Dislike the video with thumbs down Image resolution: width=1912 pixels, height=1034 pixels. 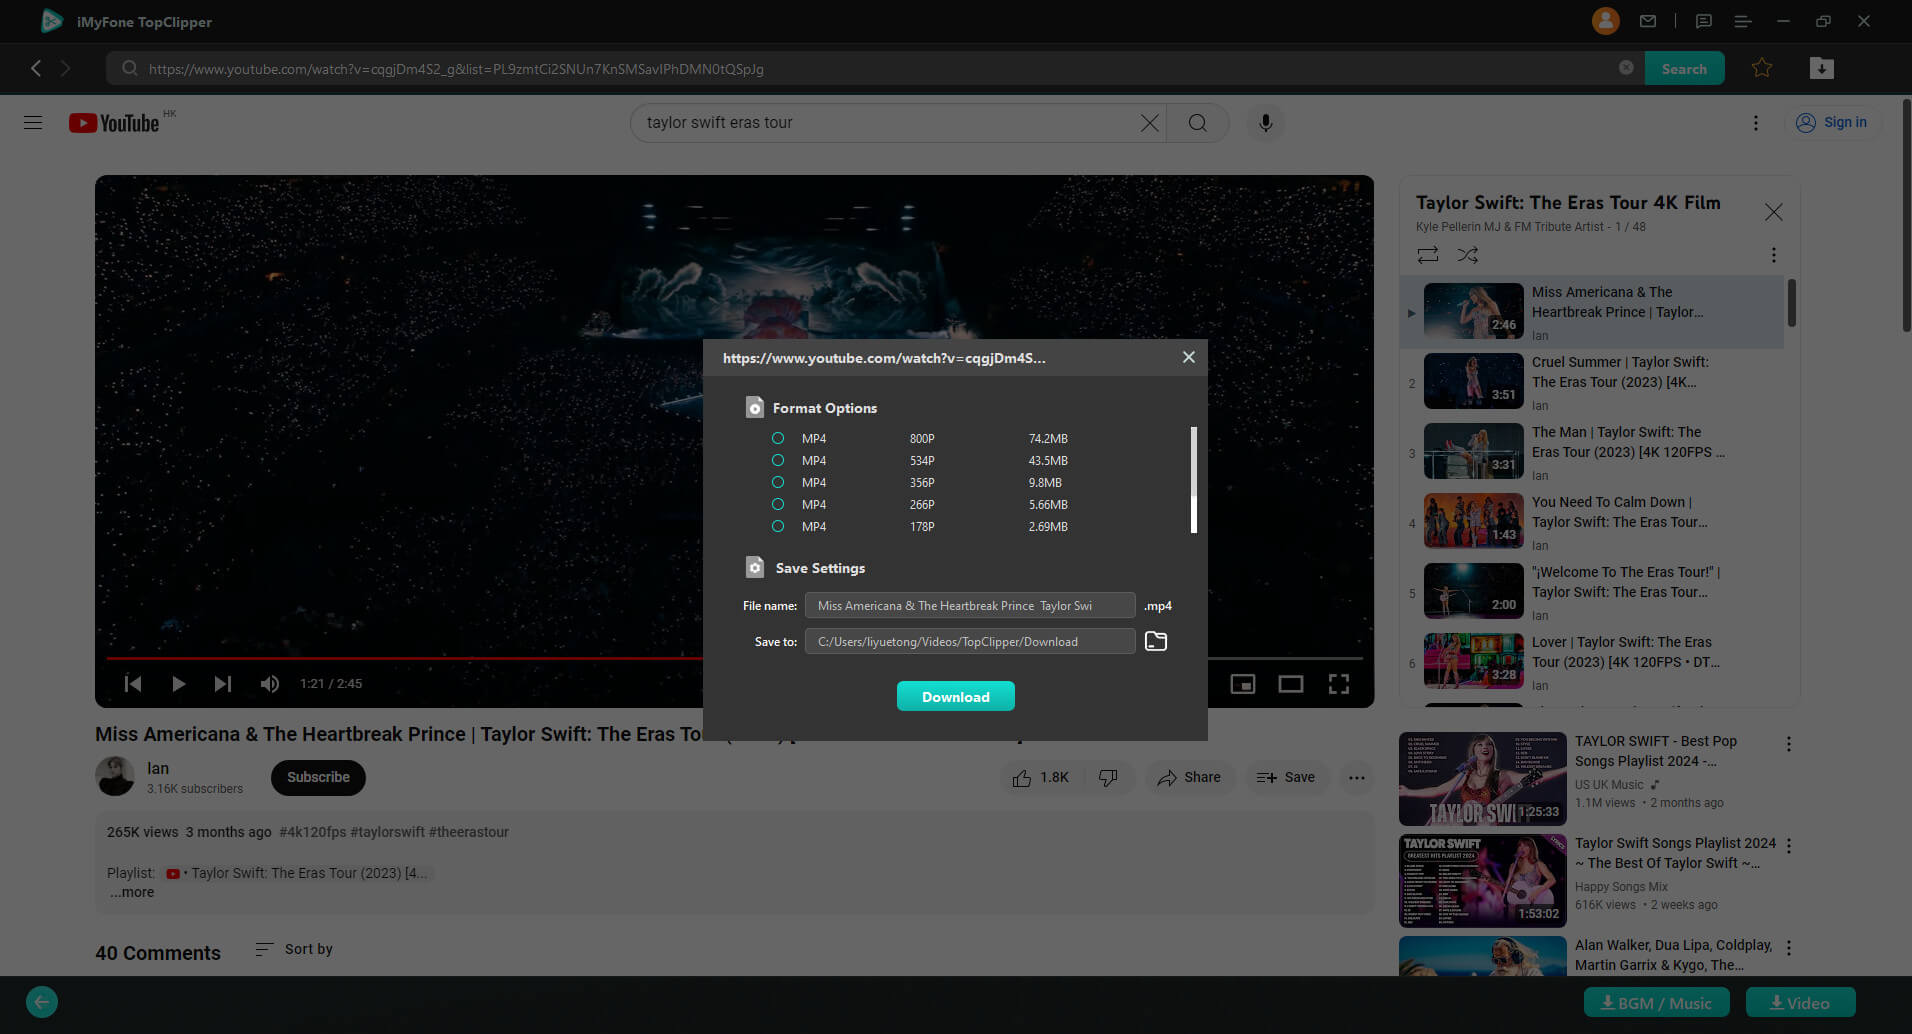point(1108,778)
